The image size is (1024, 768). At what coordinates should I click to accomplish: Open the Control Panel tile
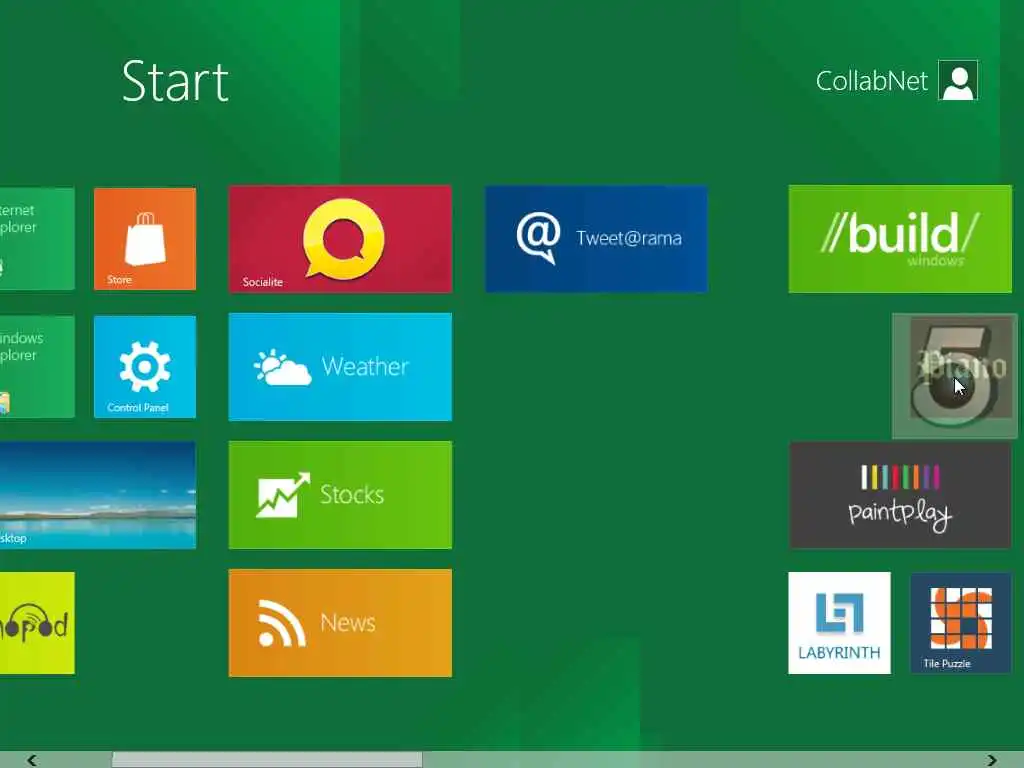(x=145, y=367)
